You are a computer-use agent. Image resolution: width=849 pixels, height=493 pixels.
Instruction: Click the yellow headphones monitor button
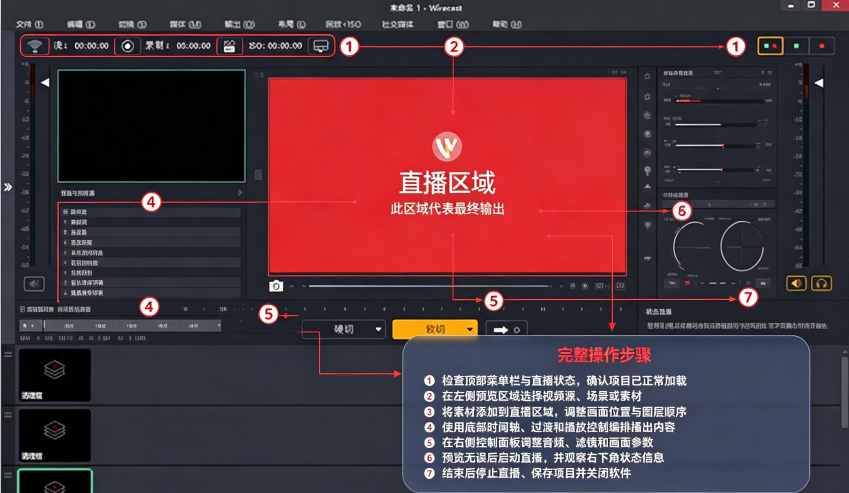click(x=821, y=283)
